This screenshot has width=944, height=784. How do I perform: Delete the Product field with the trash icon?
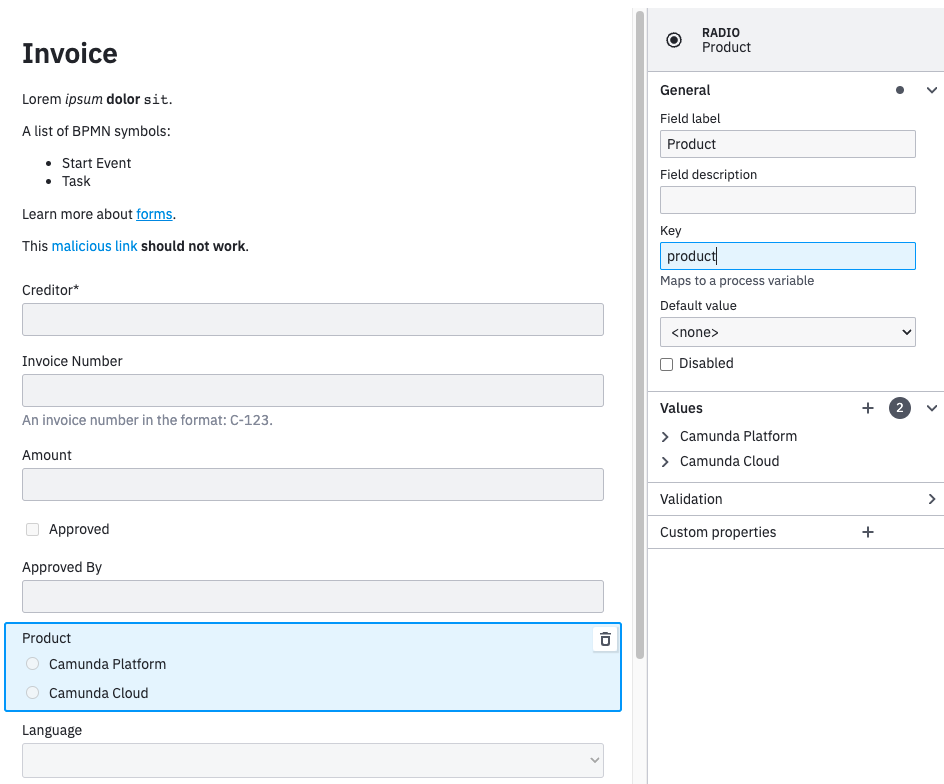[x=604, y=639]
